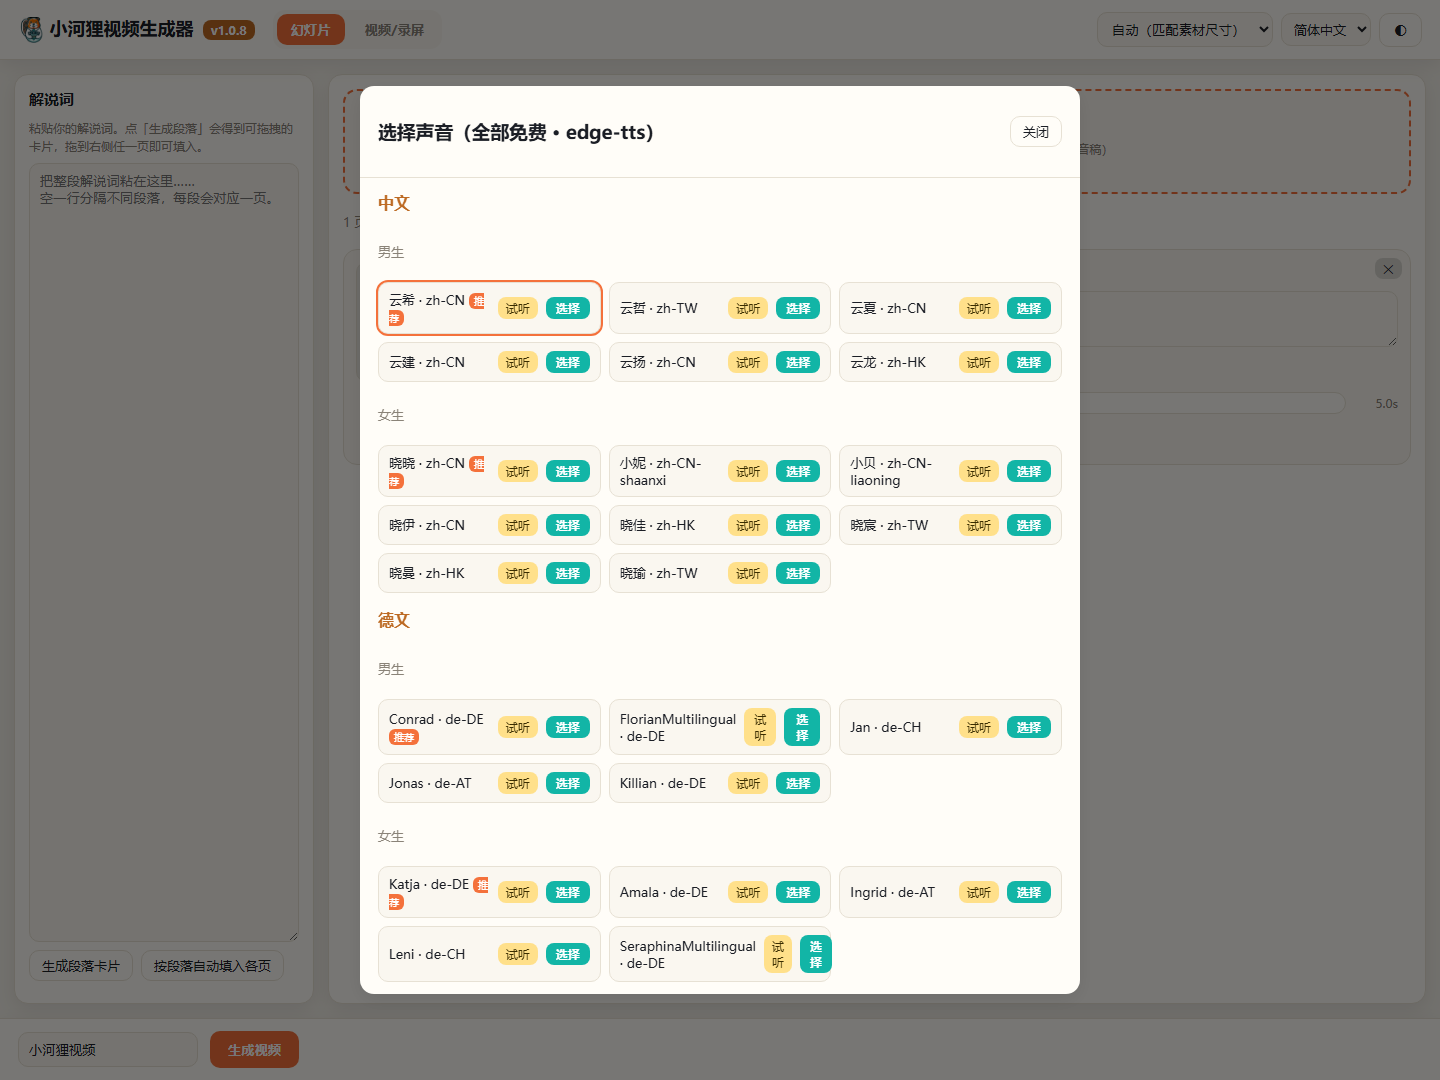Viewport: 1440px width, 1080px height.
Task: Switch to the 幻灯片 tab
Action: click(310, 30)
